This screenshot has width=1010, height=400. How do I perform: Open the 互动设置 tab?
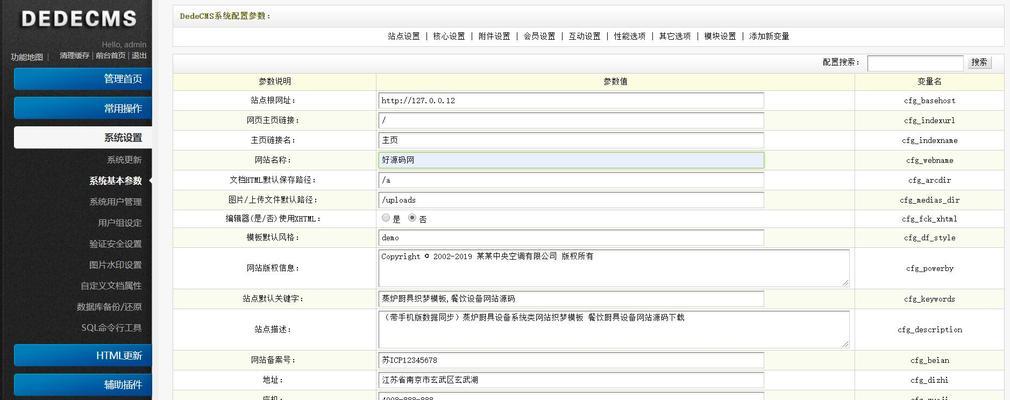(x=584, y=37)
